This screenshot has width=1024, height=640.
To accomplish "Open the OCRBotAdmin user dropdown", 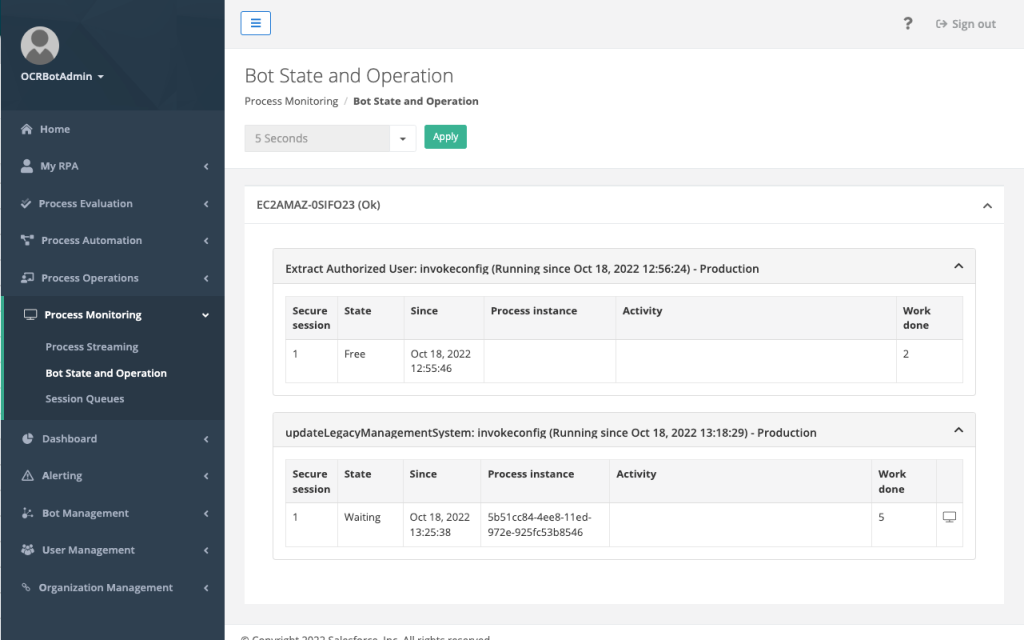I will tap(62, 76).
